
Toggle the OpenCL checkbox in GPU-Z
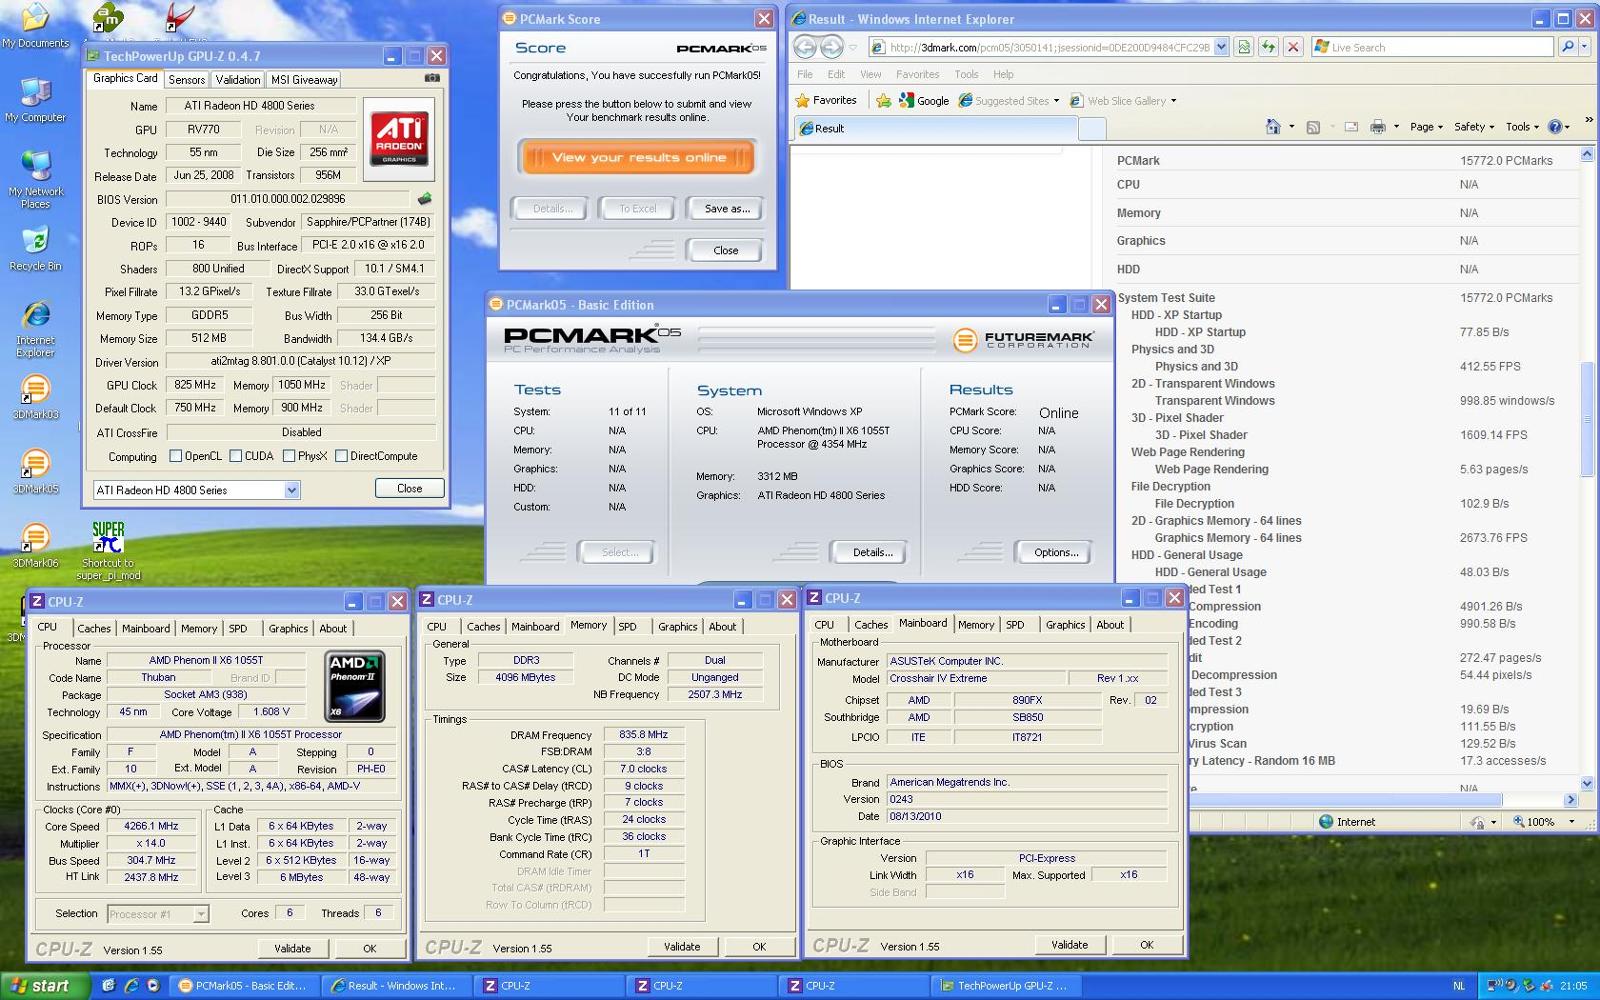pos(176,456)
